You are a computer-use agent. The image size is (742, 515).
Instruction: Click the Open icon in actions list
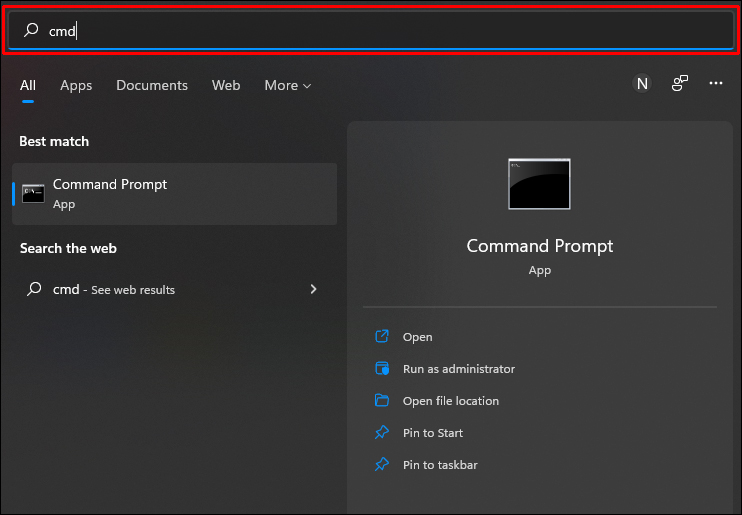tap(381, 337)
